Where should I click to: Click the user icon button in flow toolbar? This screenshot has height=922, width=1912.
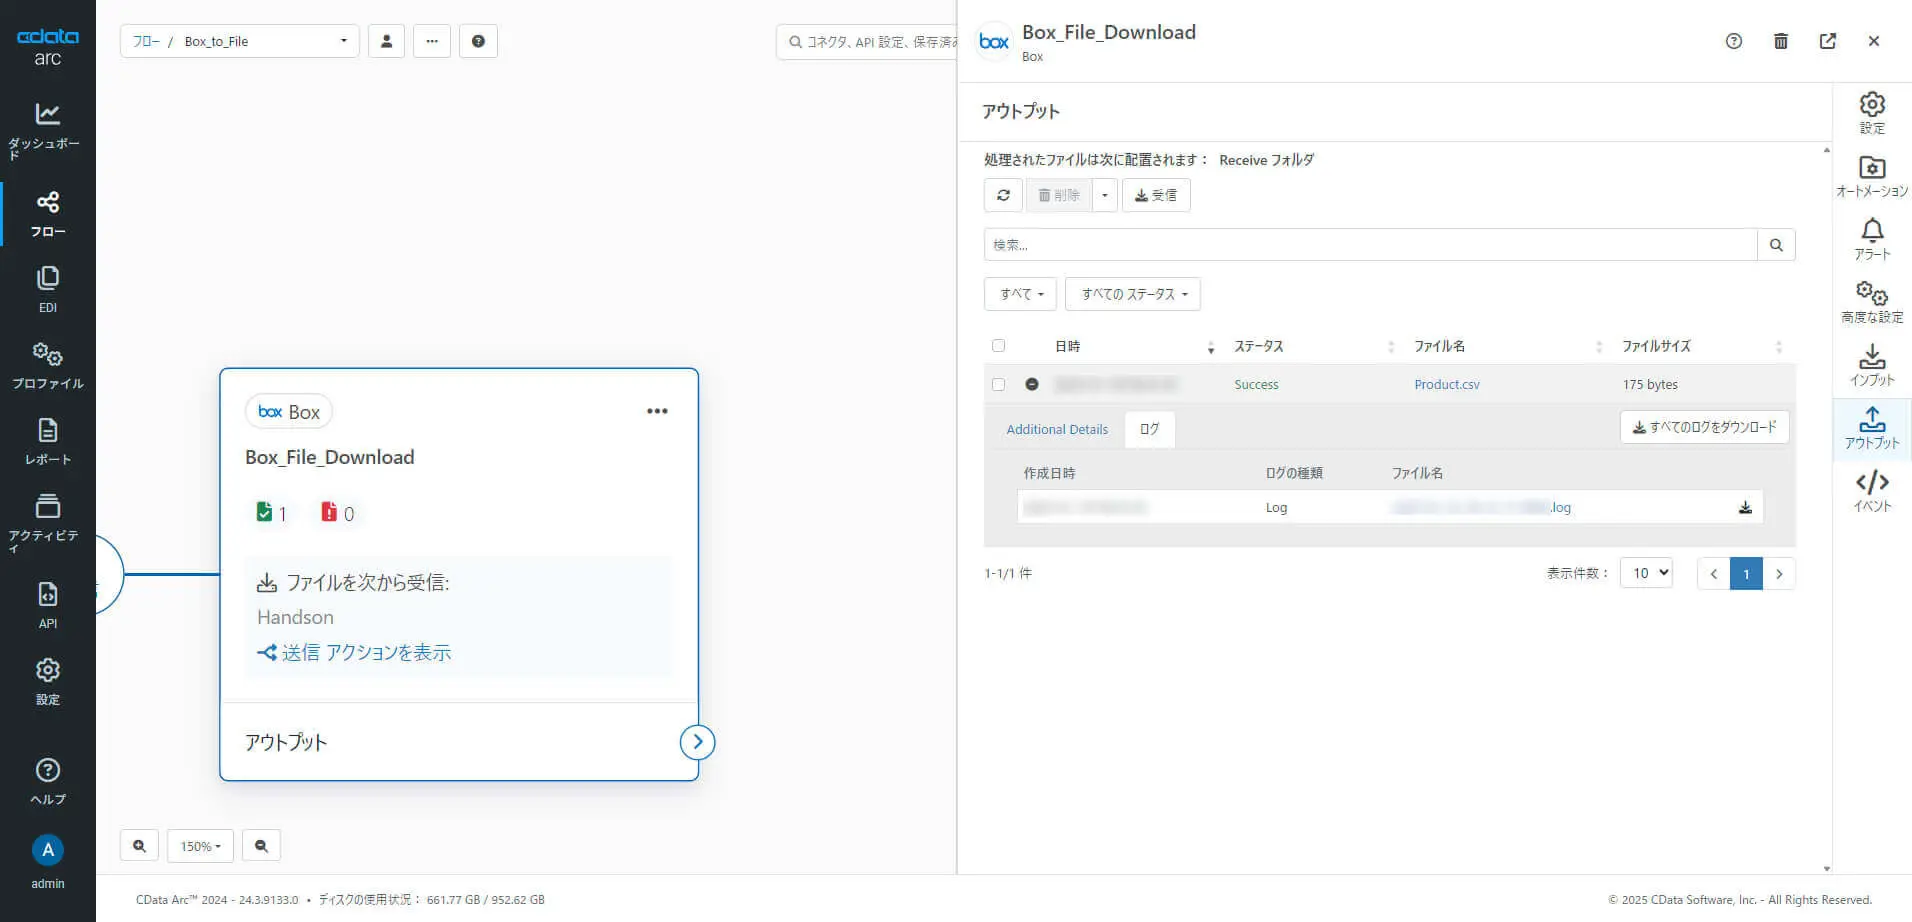click(386, 41)
